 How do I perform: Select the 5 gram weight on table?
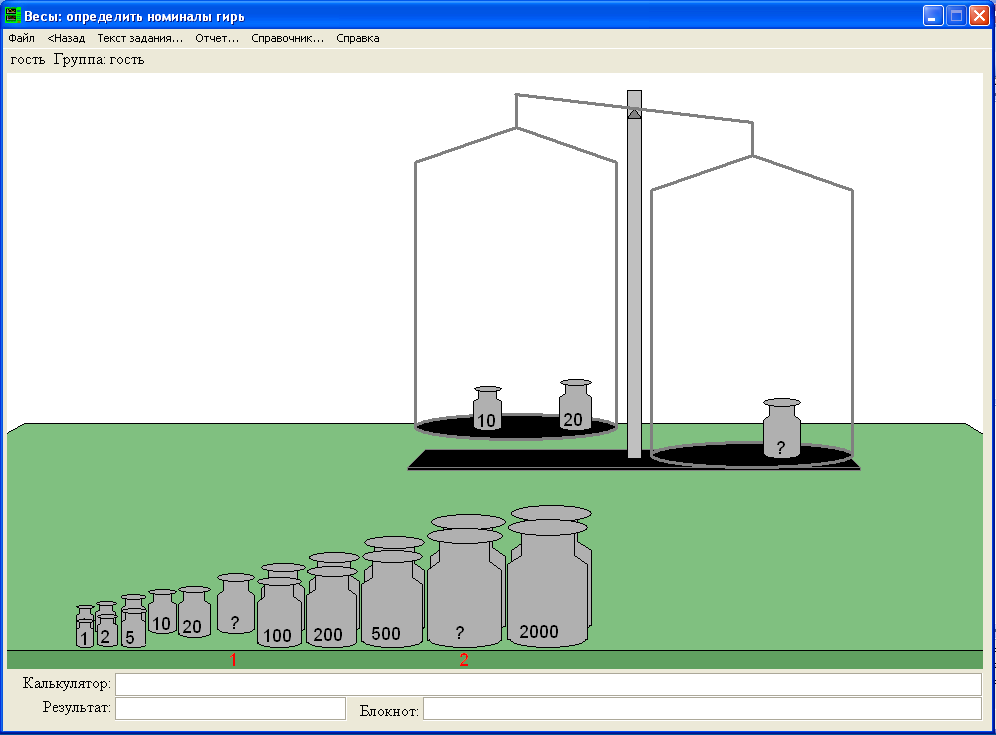click(133, 630)
